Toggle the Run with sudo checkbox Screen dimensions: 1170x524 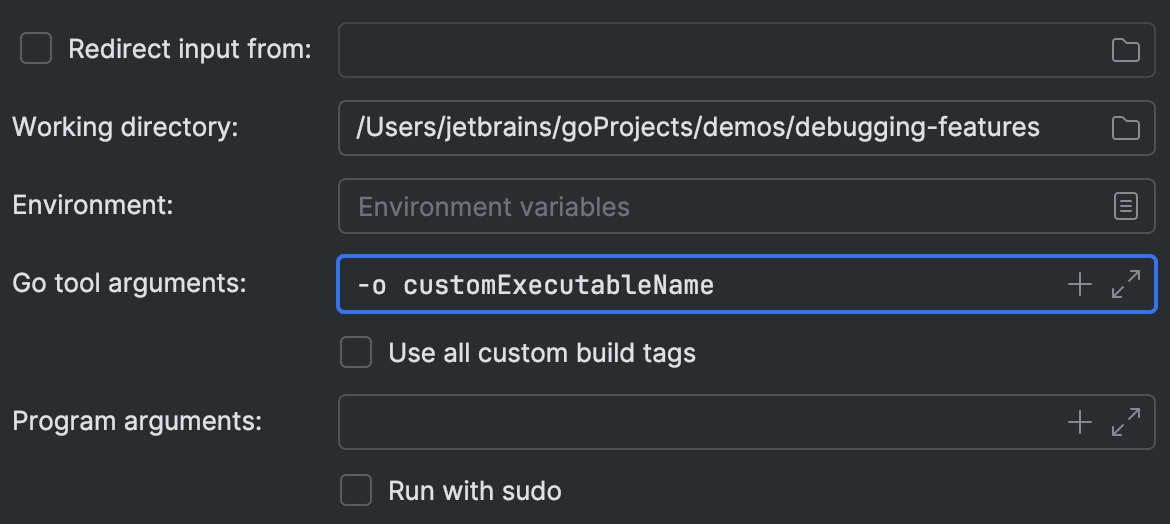(x=356, y=491)
